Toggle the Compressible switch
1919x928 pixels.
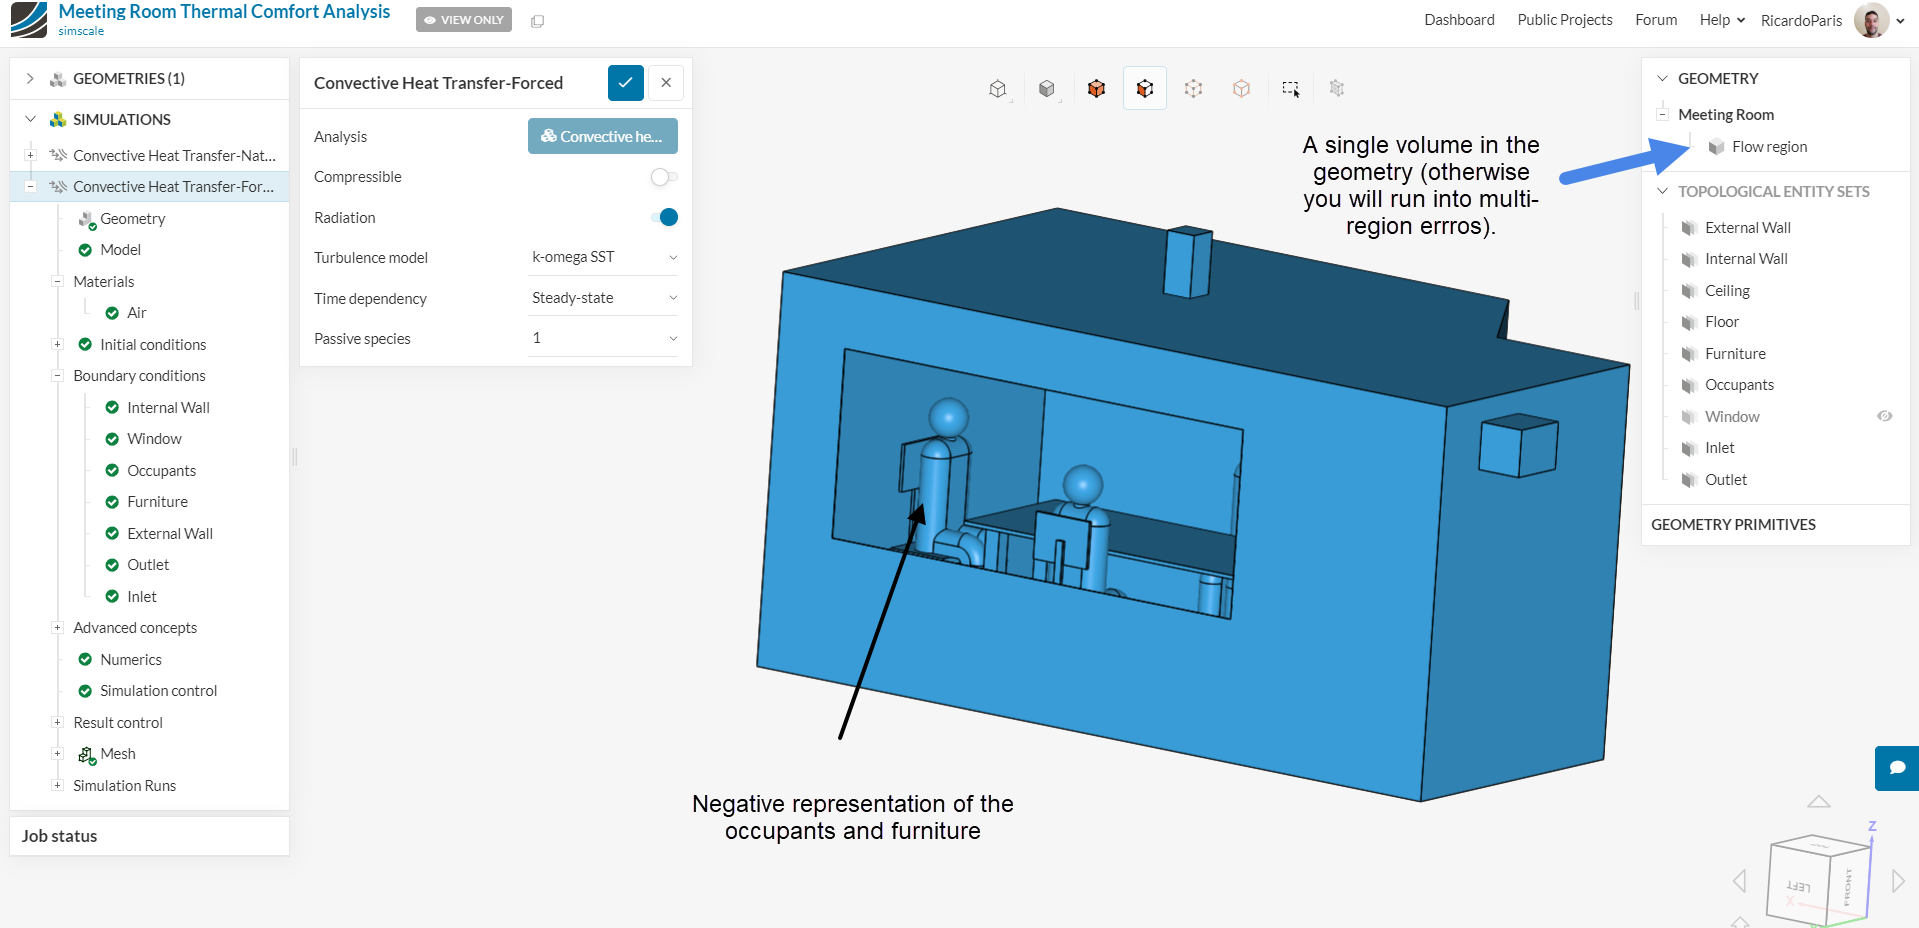pos(664,177)
